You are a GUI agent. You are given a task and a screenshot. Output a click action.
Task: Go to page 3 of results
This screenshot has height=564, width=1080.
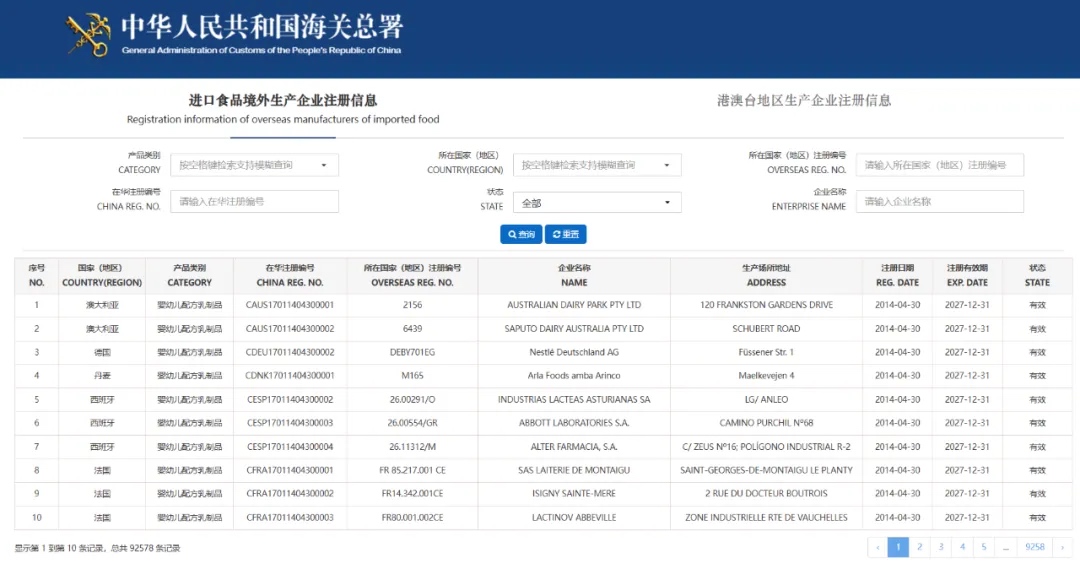pos(941,547)
